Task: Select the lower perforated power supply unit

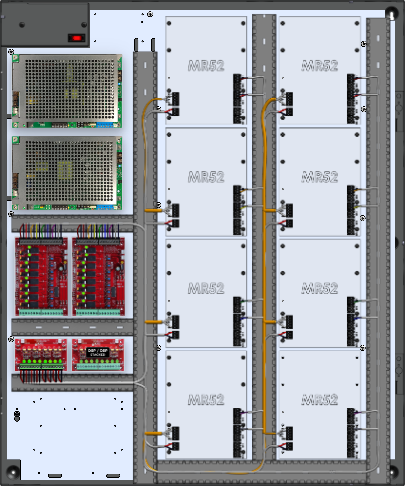Action: (x=67, y=173)
